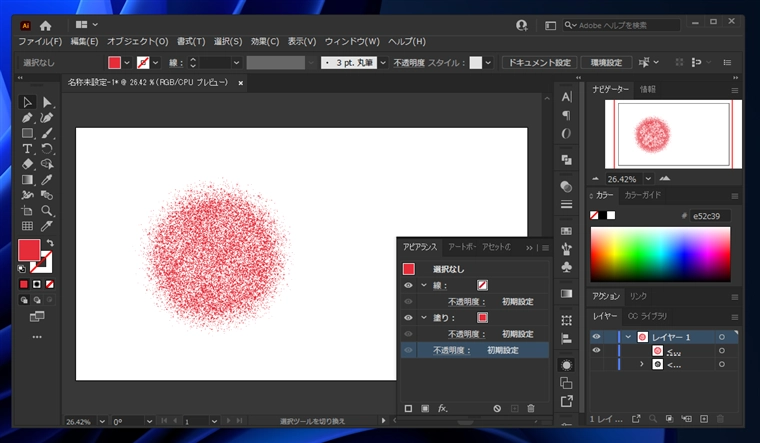Open the Symbols club-shaped panel icon

click(566, 267)
